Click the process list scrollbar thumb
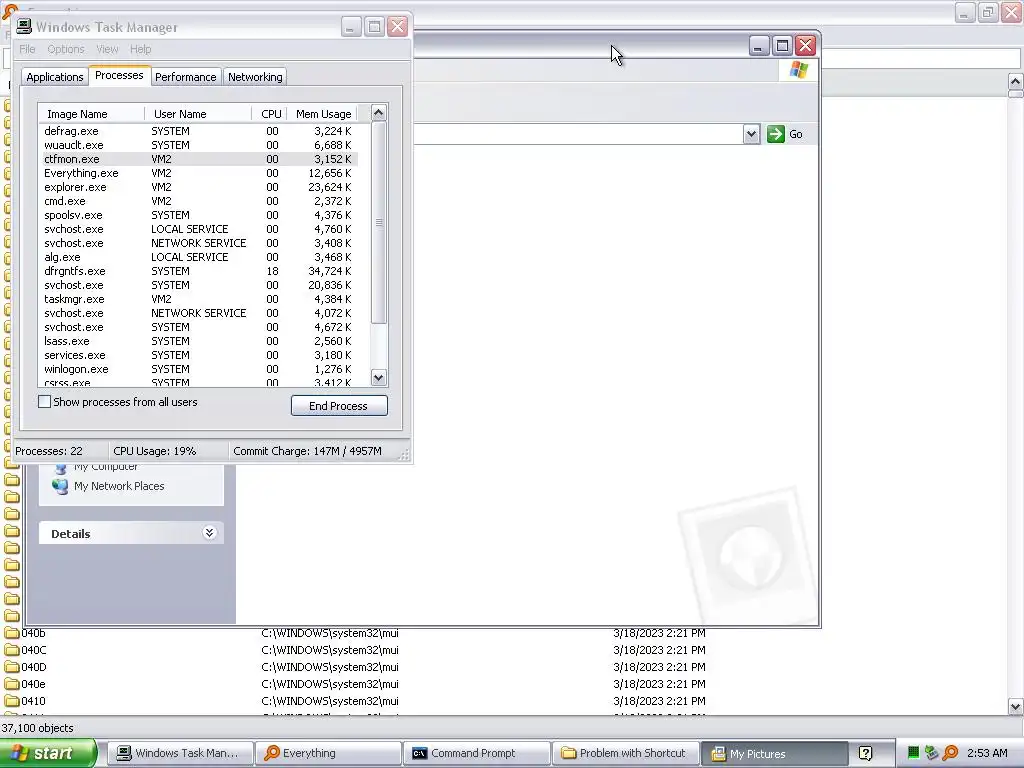Image resolution: width=1024 pixels, height=768 pixels. click(379, 222)
